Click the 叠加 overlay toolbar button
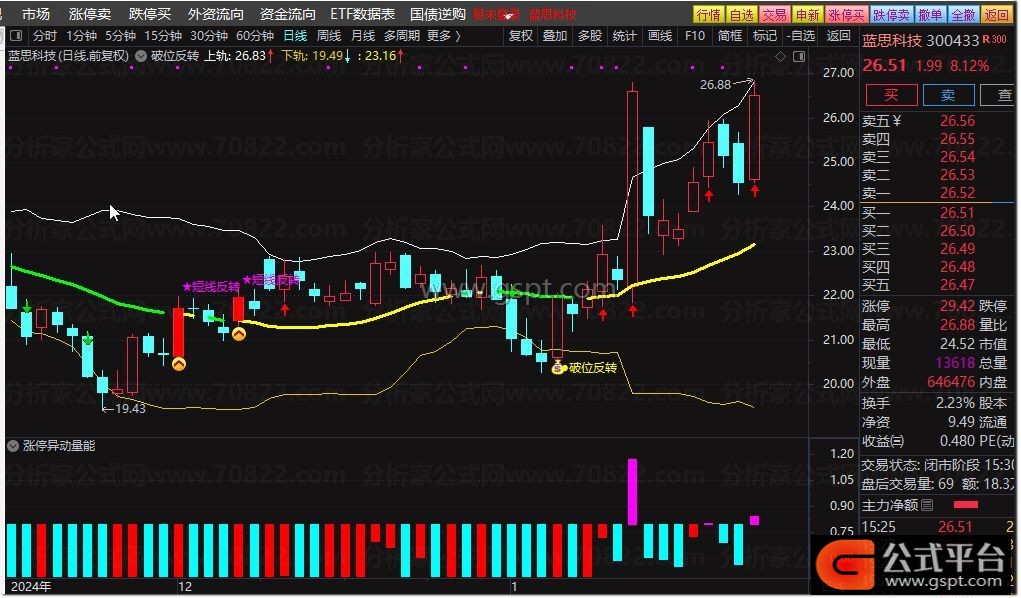Image resolution: width=1021 pixels, height=598 pixels. [555, 36]
